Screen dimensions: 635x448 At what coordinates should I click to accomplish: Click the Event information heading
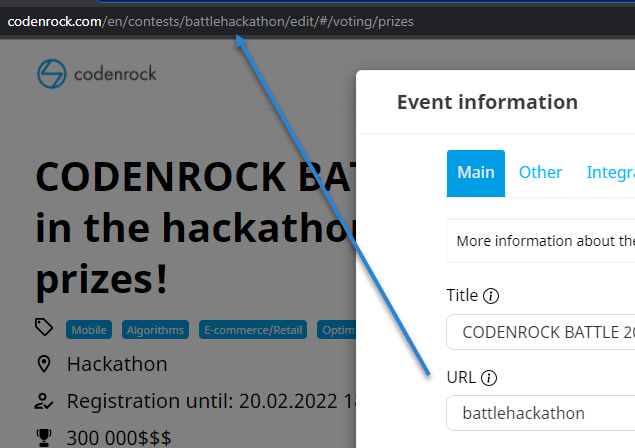(x=487, y=102)
